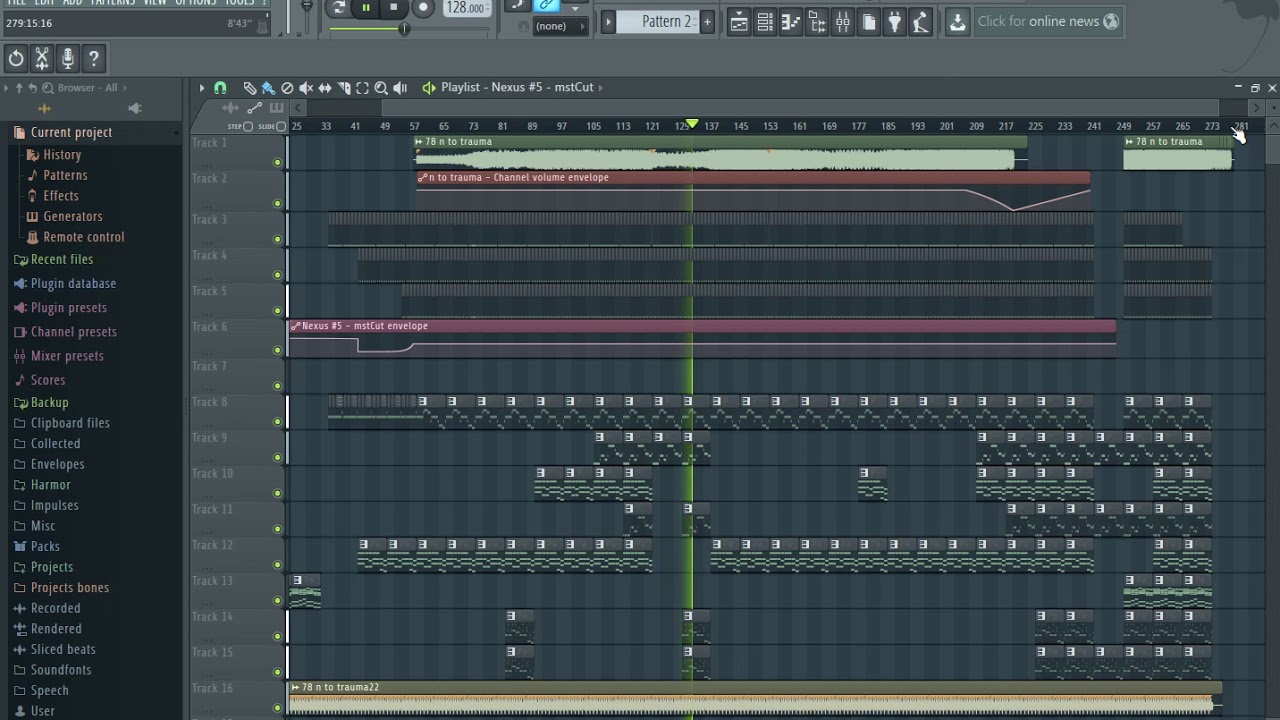Viewport: 1280px width, 720px height.
Task: Open the Channel rack from top toolbar
Action: coord(765,21)
